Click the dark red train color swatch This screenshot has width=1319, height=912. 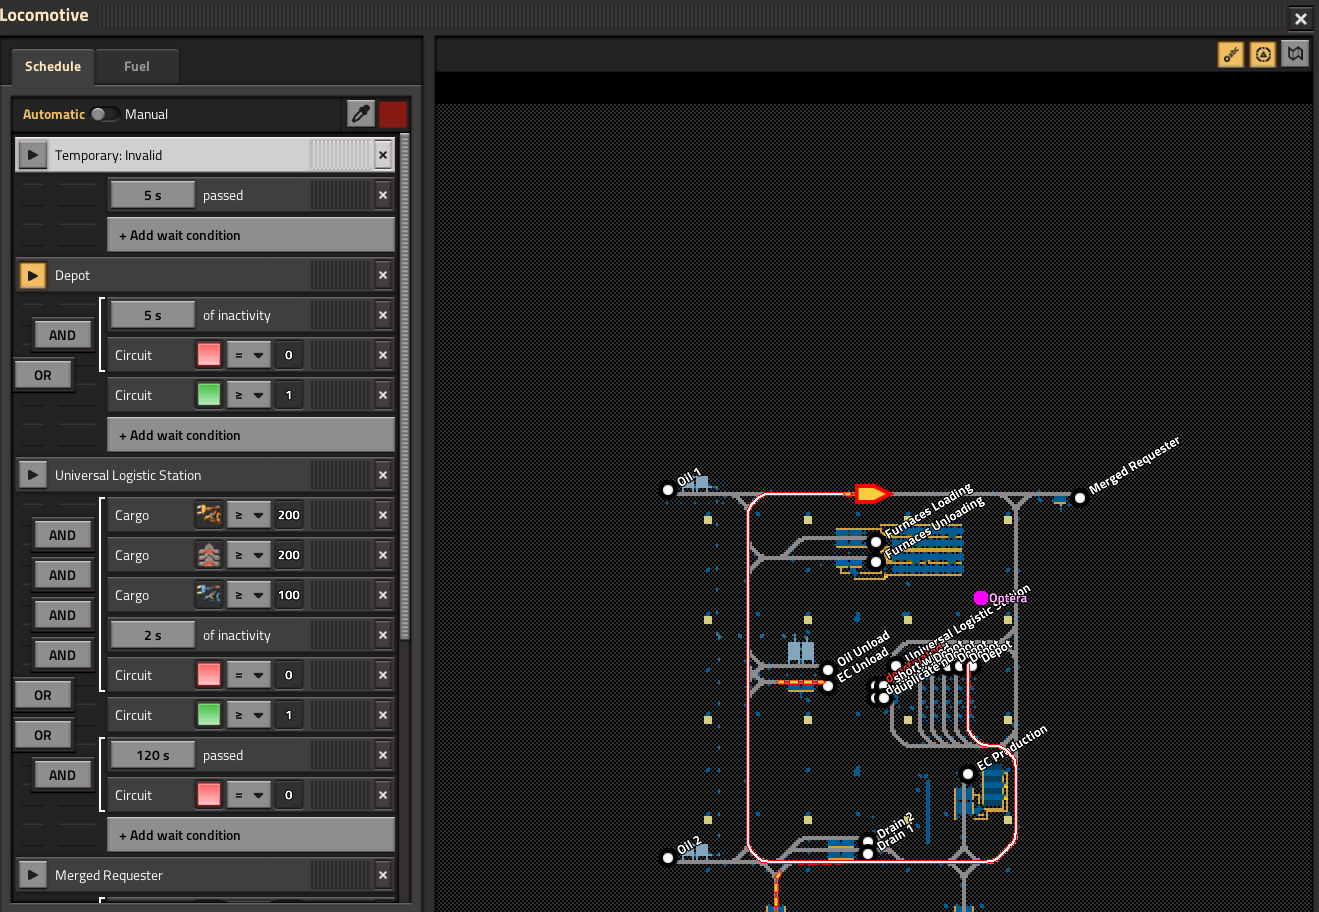click(x=393, y=114)
